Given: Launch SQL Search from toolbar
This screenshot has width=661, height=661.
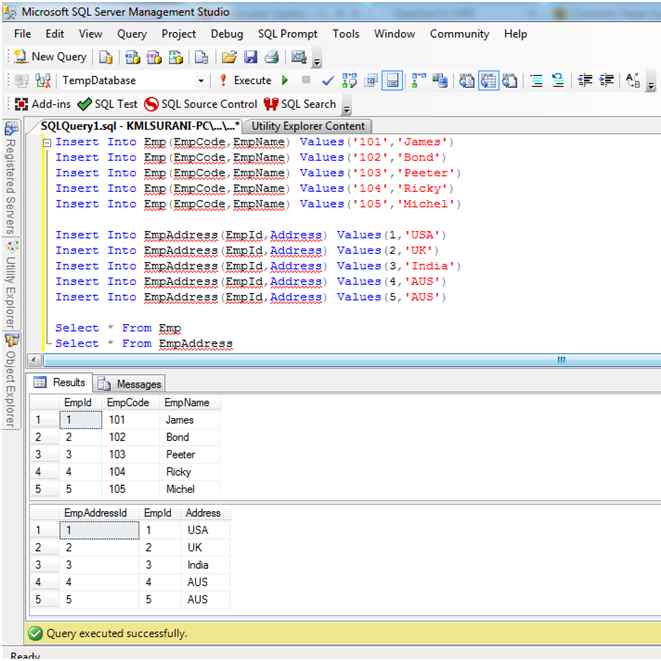Looking at the screenshot, I should click(x=300, y=104).
